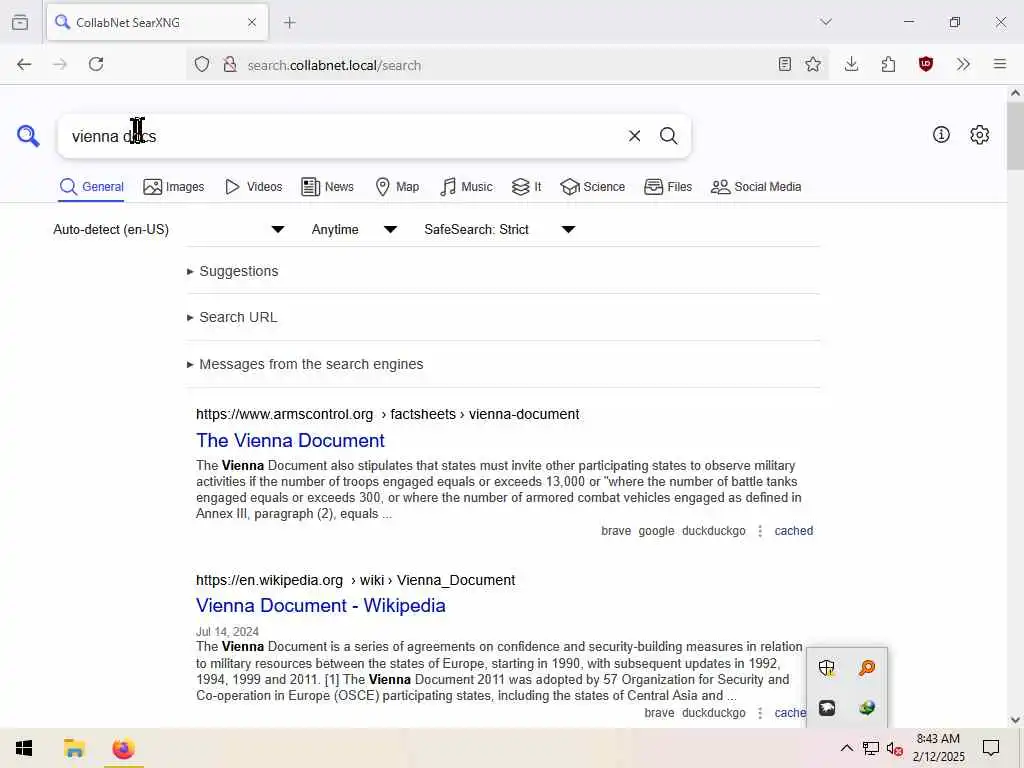Open Firefox downloads panel

(852, 64)
